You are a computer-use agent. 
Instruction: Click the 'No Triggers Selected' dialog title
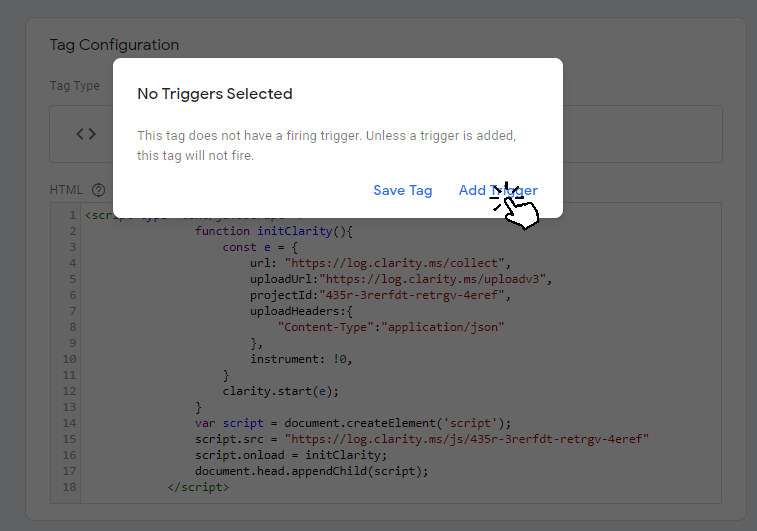point(215,94)
